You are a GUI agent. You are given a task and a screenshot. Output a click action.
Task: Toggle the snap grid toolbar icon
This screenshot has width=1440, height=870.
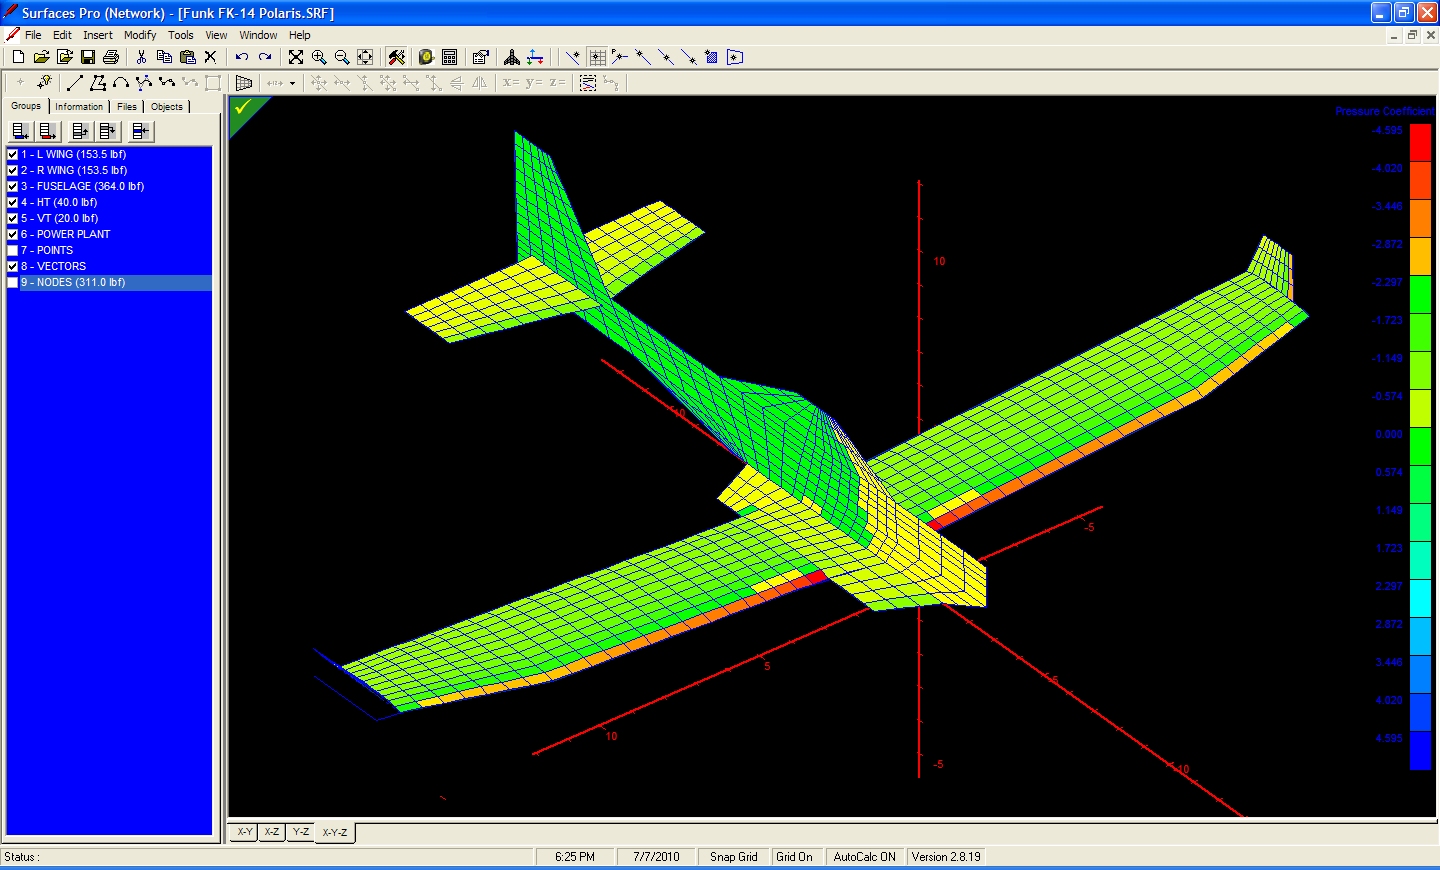point(597,57)
